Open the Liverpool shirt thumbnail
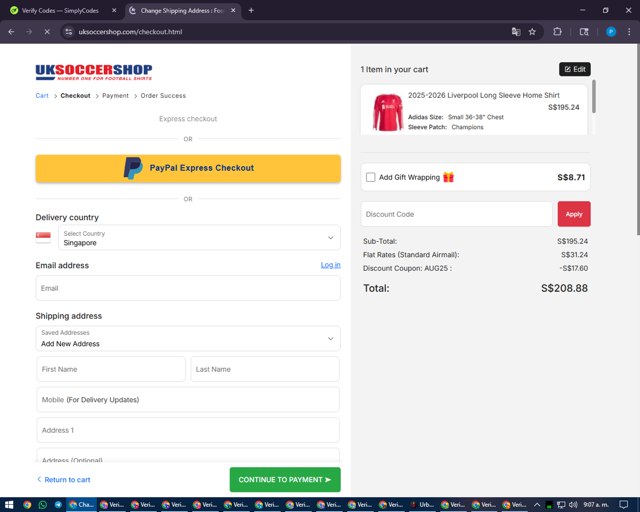 tap(387, 112)
